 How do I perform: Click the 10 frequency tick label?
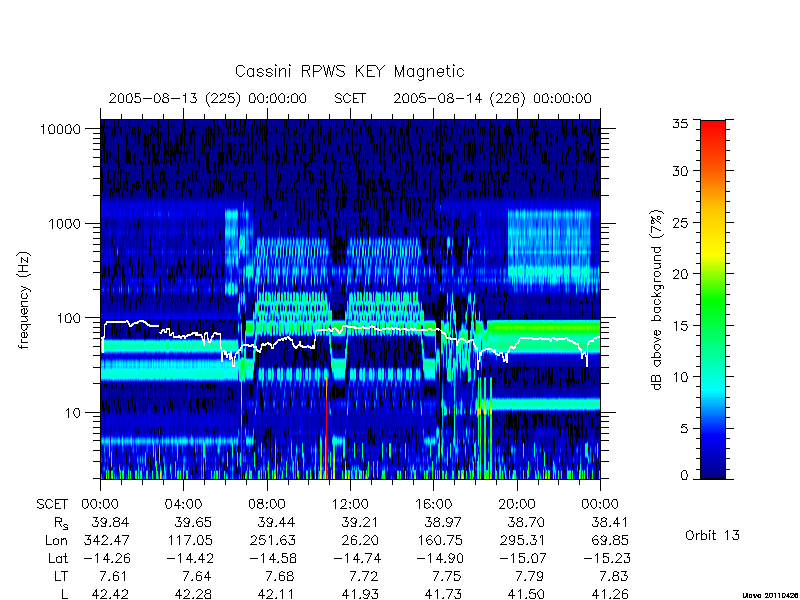tap(73, 413)
